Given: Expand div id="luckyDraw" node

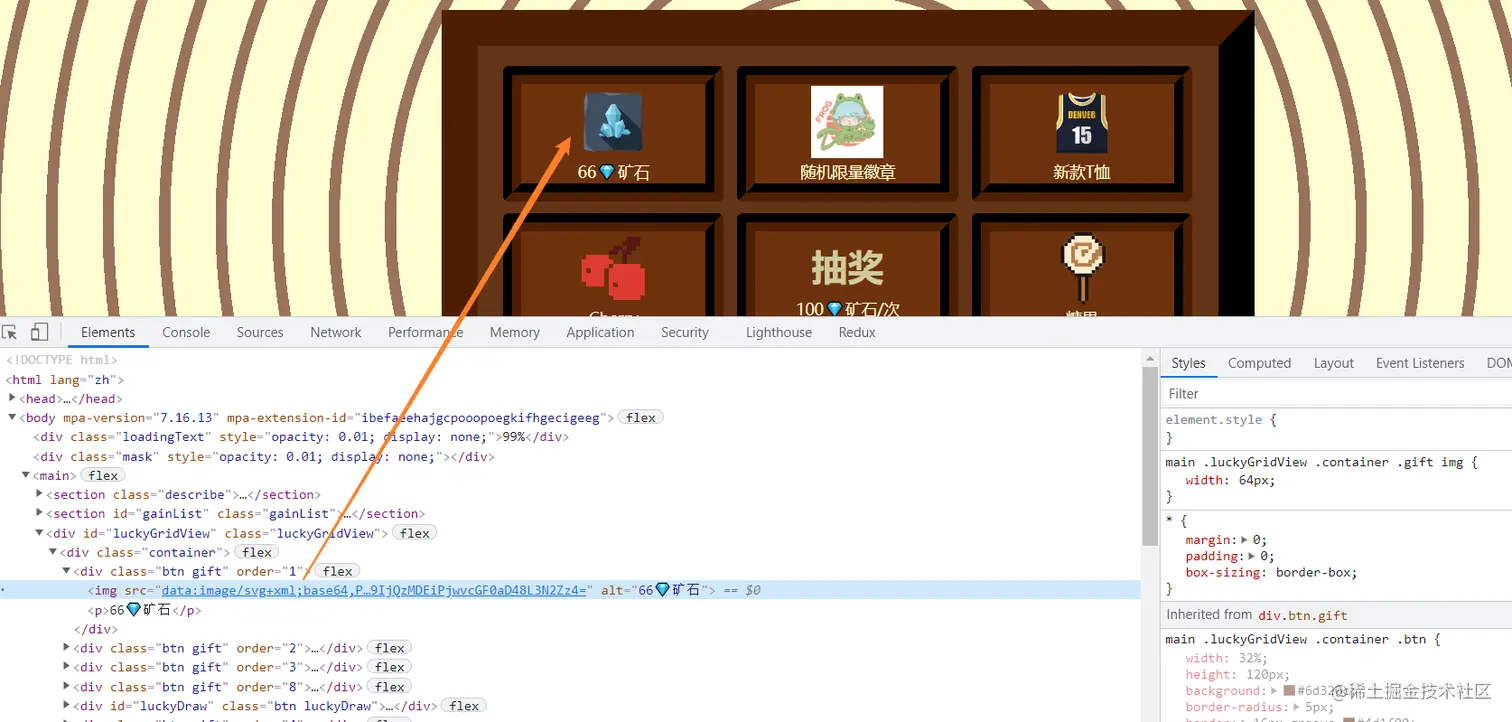Looking at the screenshot, I should coord(67,706).
